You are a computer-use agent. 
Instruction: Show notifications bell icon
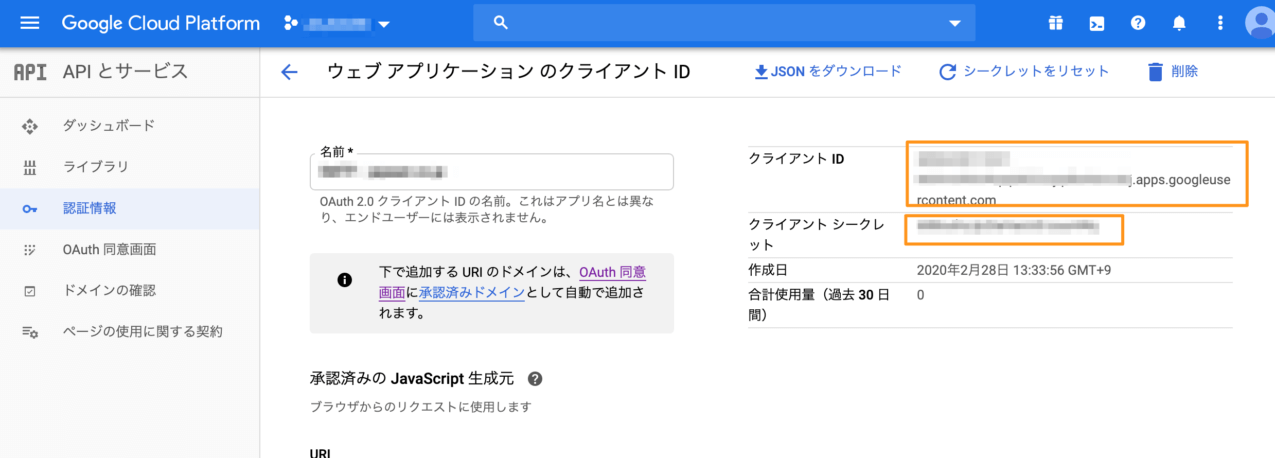coord(1179,23)
